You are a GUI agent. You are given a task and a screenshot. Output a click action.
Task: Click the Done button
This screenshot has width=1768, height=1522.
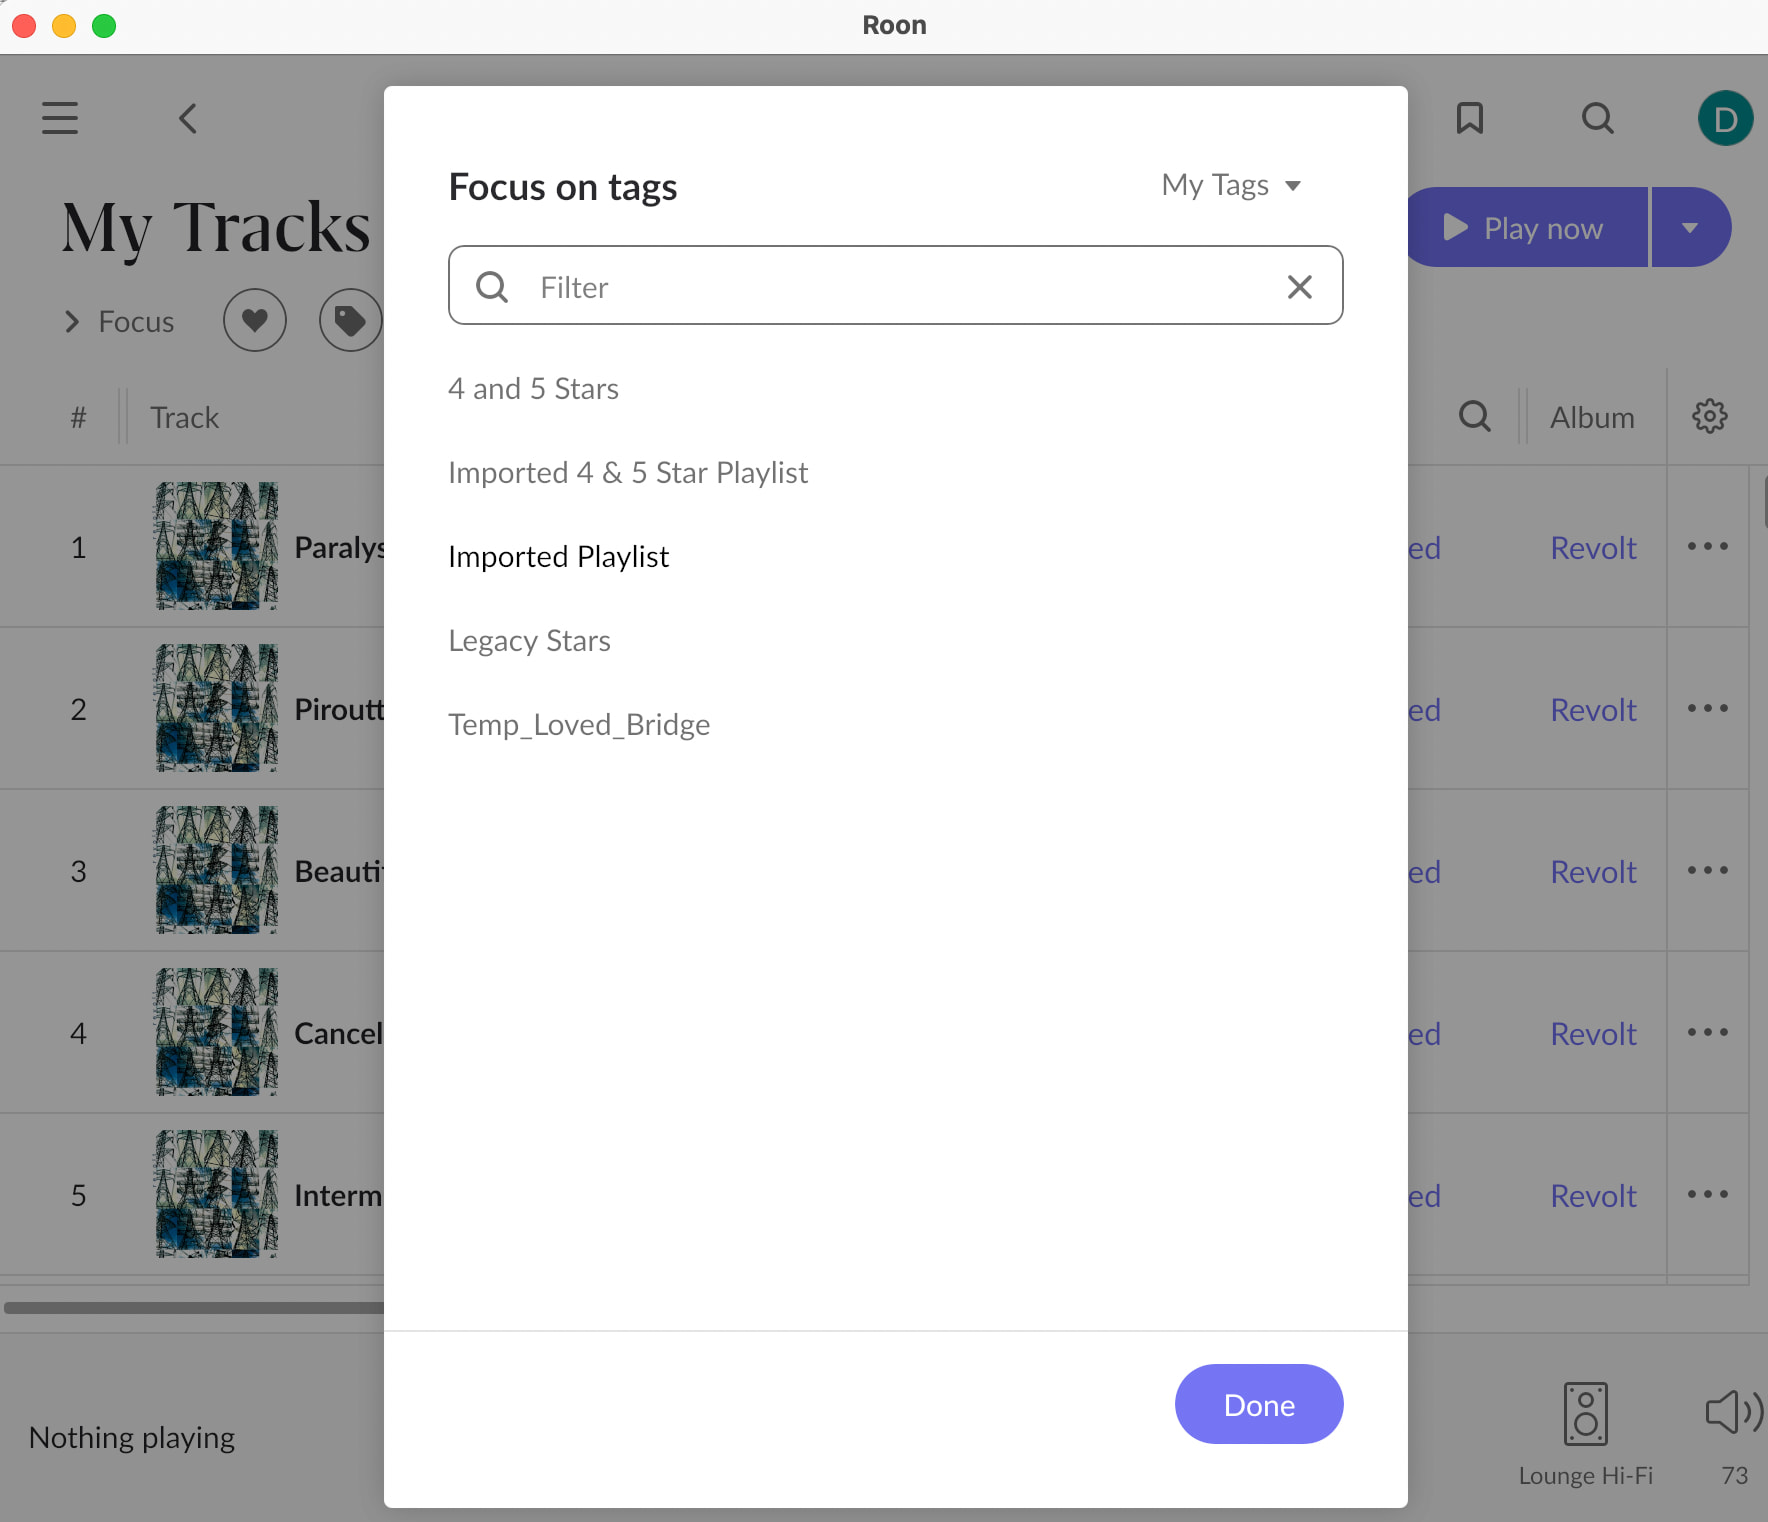[1259, 1404]
